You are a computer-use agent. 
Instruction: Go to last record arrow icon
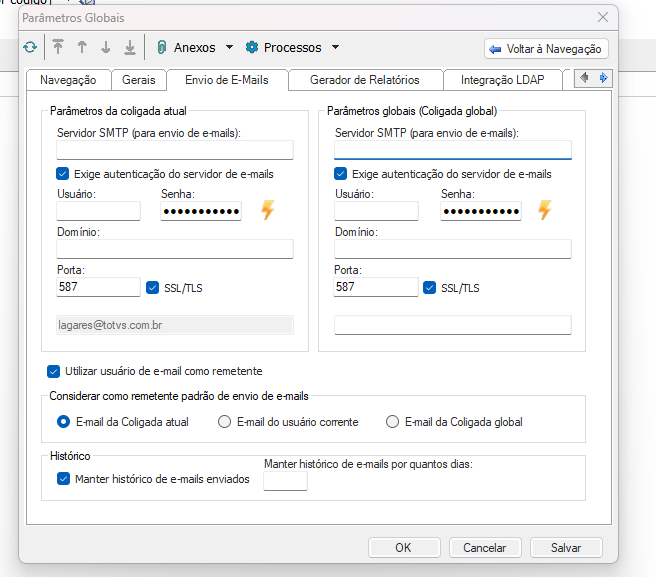click(x=130, y=47)
